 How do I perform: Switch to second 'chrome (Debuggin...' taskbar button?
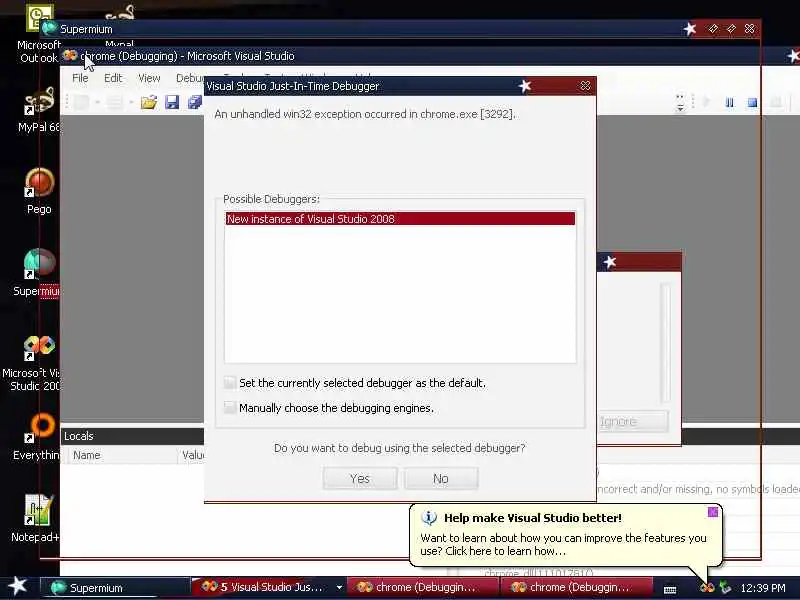pos(577,587)
